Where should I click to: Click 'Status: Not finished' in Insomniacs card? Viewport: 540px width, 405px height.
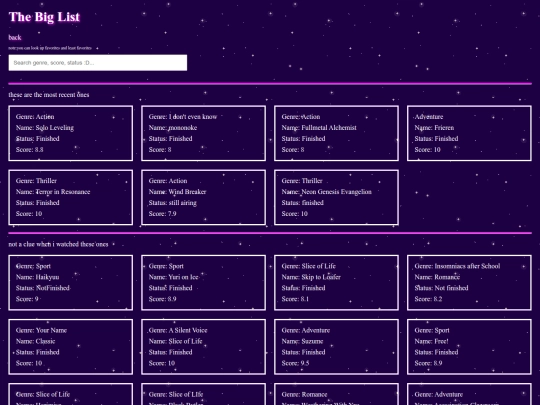[442, 288]
